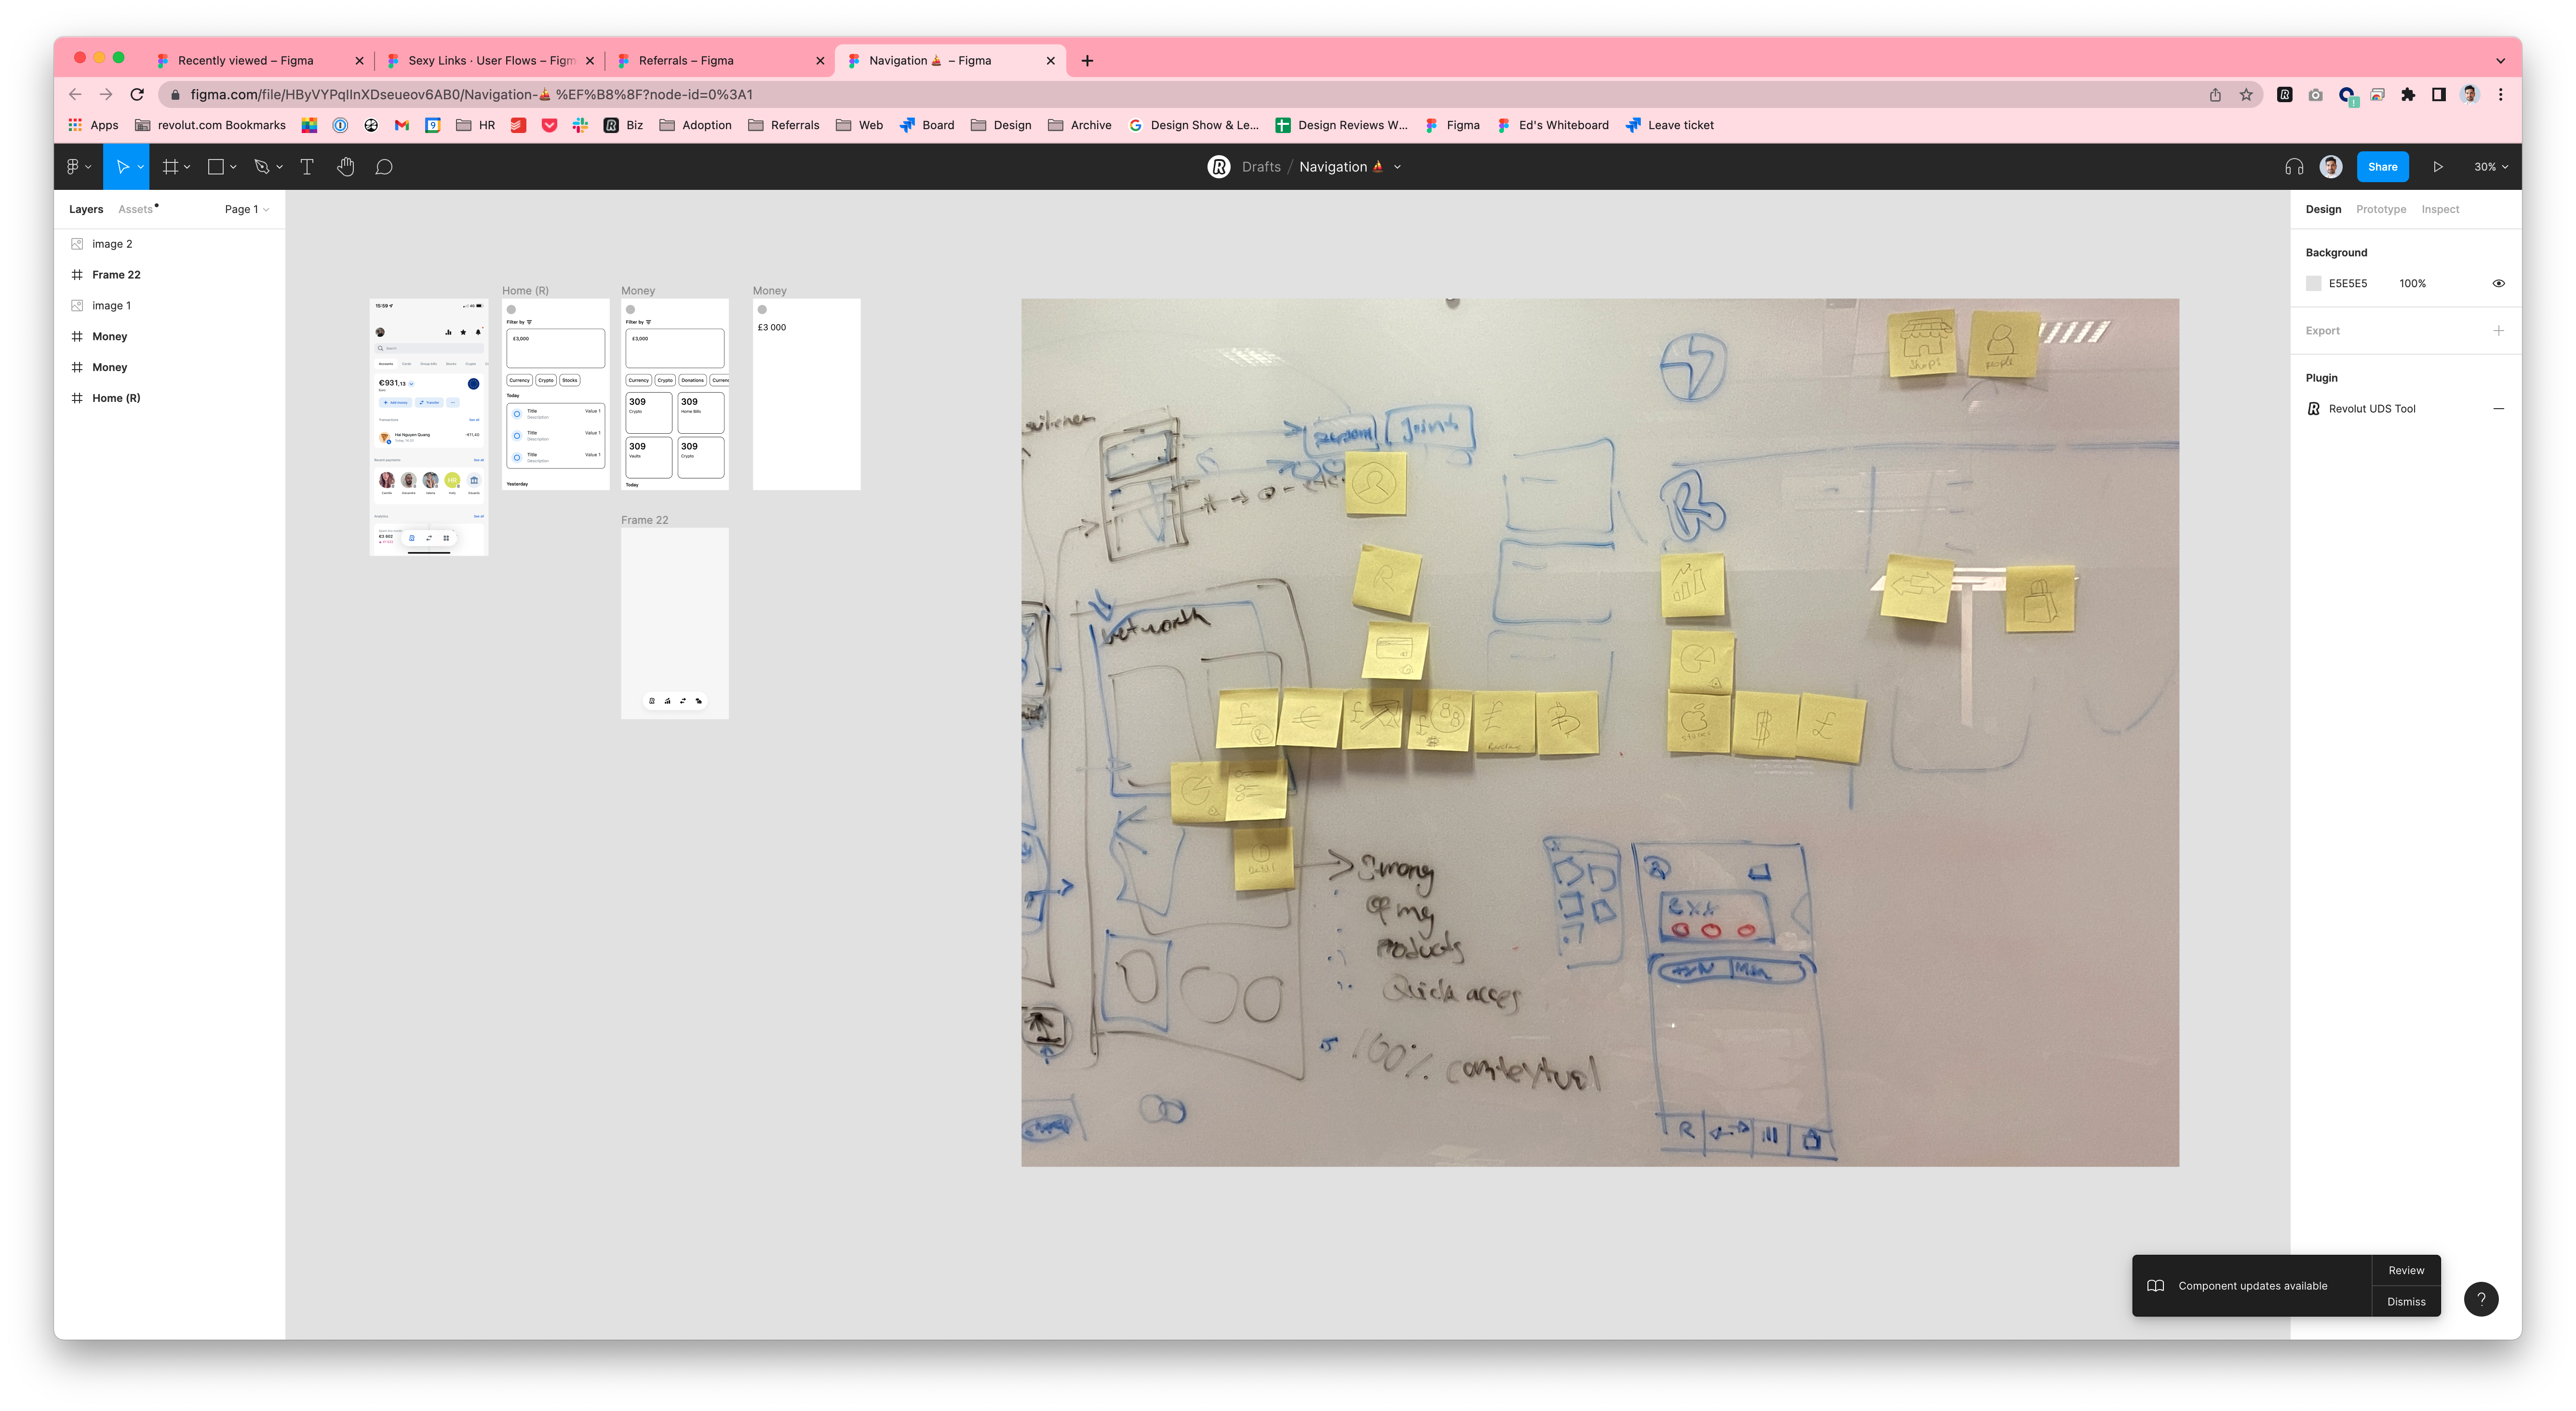
Task: Expand the file name dropdown next to Navigation
Action: pos(1398,167)
